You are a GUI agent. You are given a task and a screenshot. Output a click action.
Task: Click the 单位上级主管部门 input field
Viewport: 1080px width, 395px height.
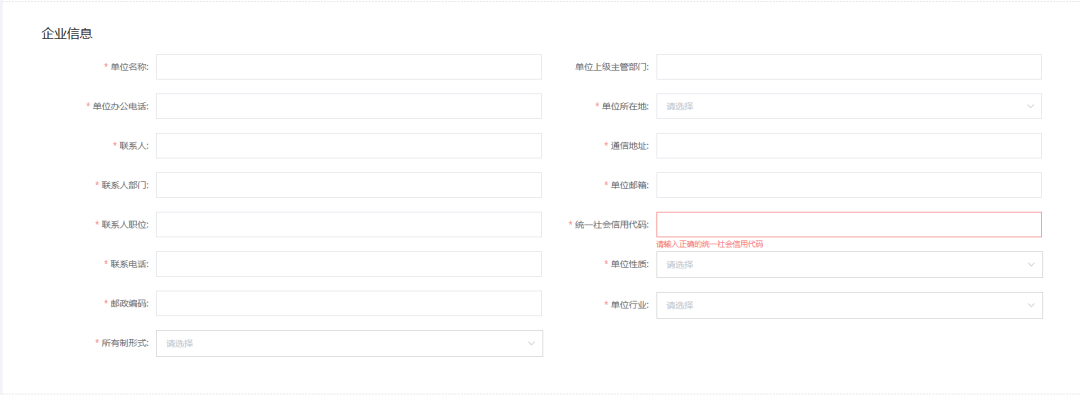pyautogui.click(x=849, y=67)
